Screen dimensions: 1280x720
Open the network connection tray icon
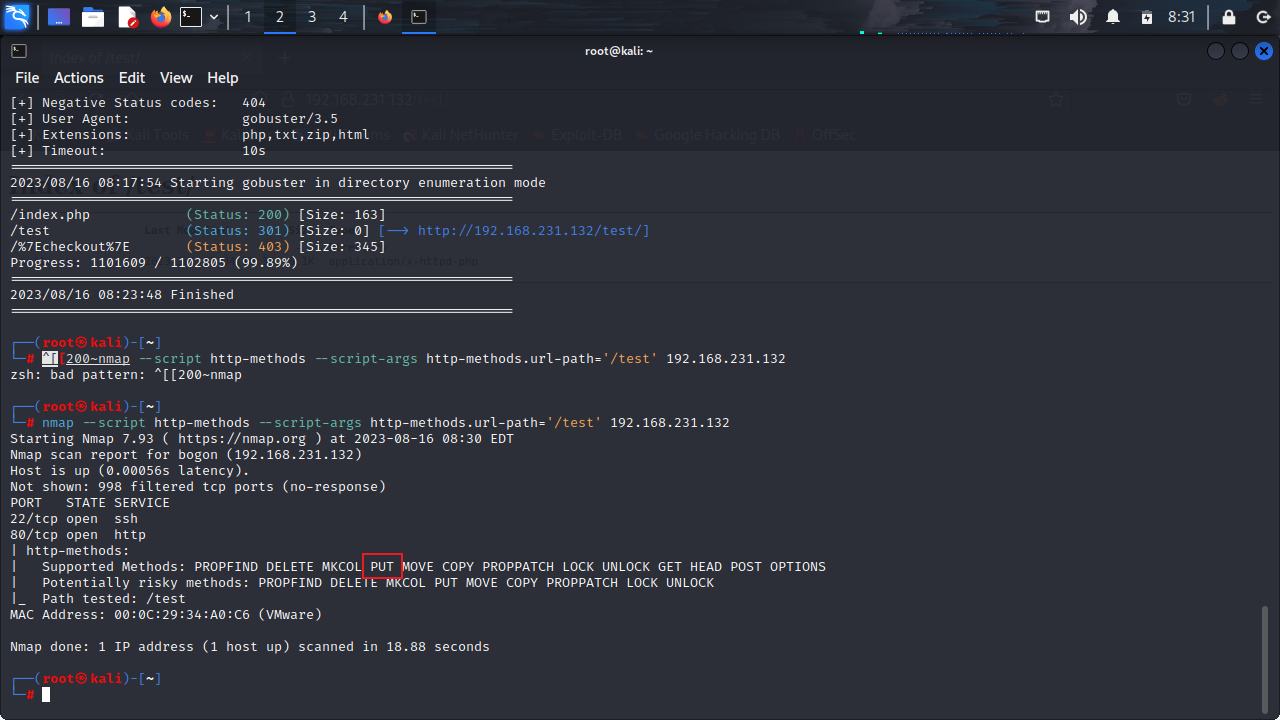[x=1042, y=17]
